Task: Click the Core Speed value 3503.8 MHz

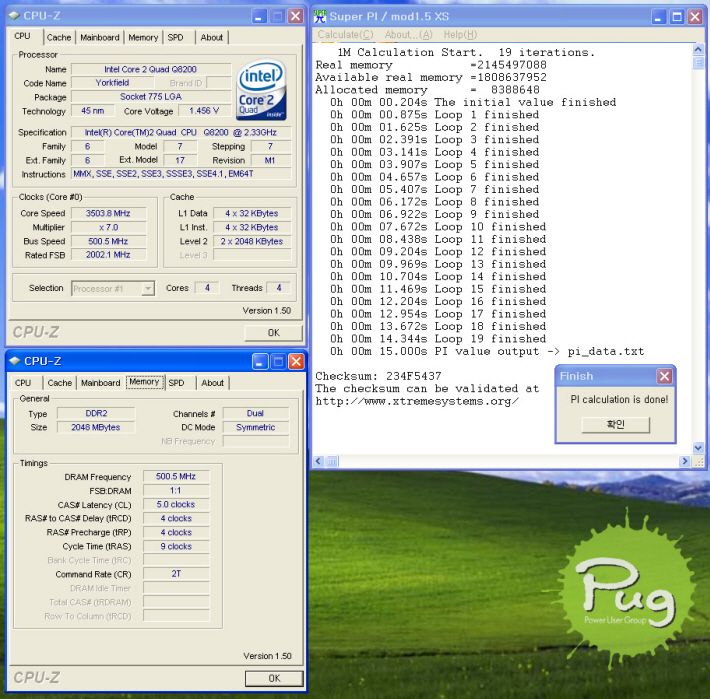Action: (x=108, y=213)
